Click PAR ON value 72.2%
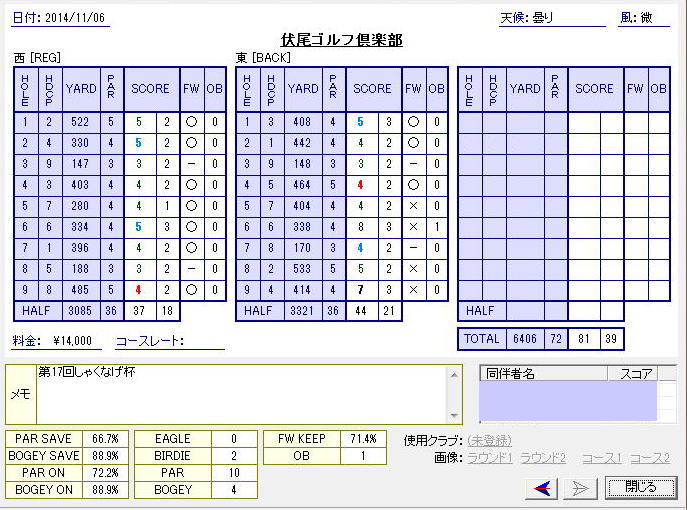Viewport: 687px width, 510px height. 105,473
